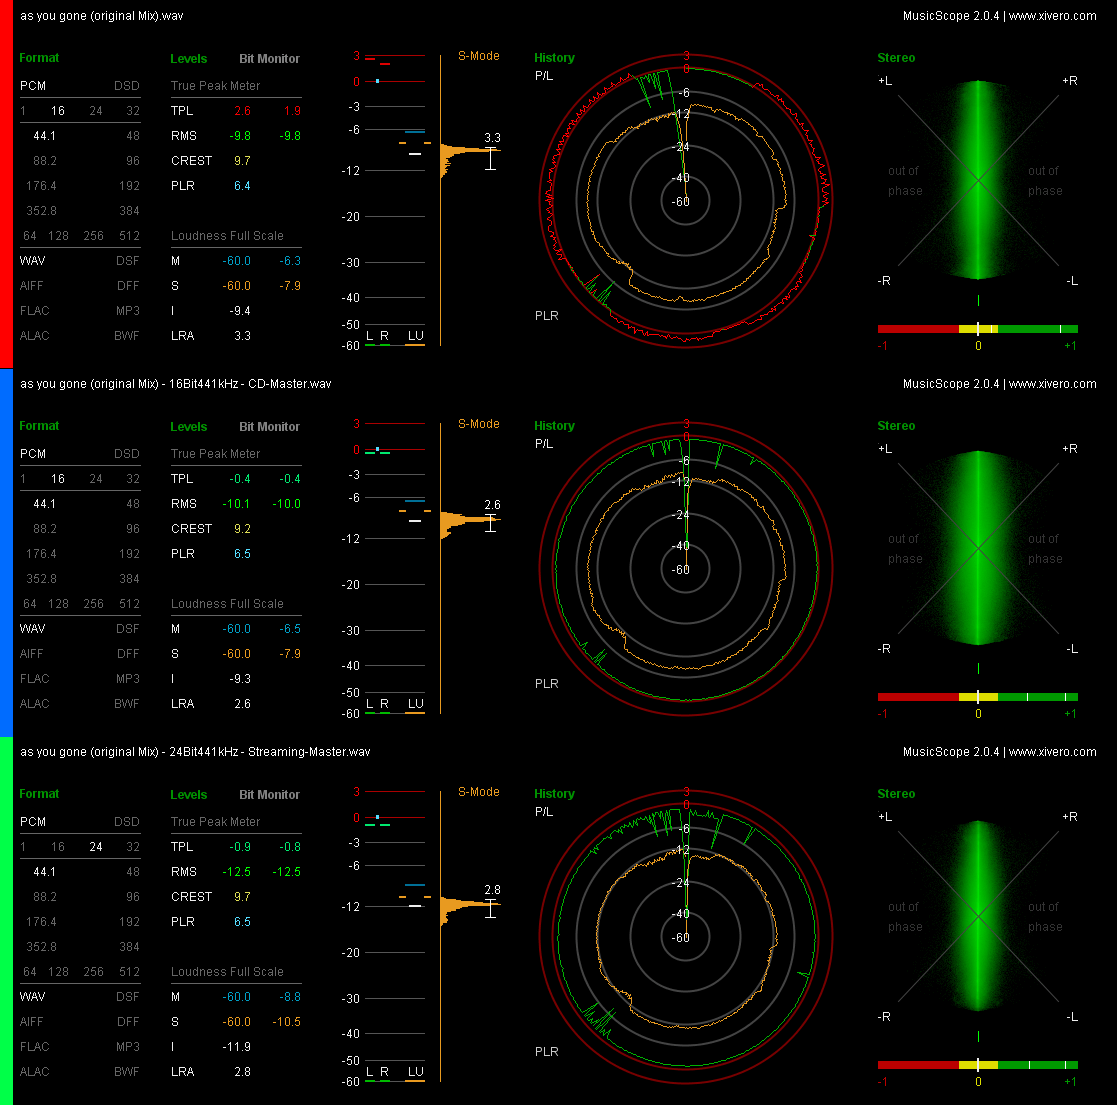This screenshot has width=1117, height=1105.
Task: Click the stereo vectorscope in CD-Master panel
Action: [x=978, y=548]
